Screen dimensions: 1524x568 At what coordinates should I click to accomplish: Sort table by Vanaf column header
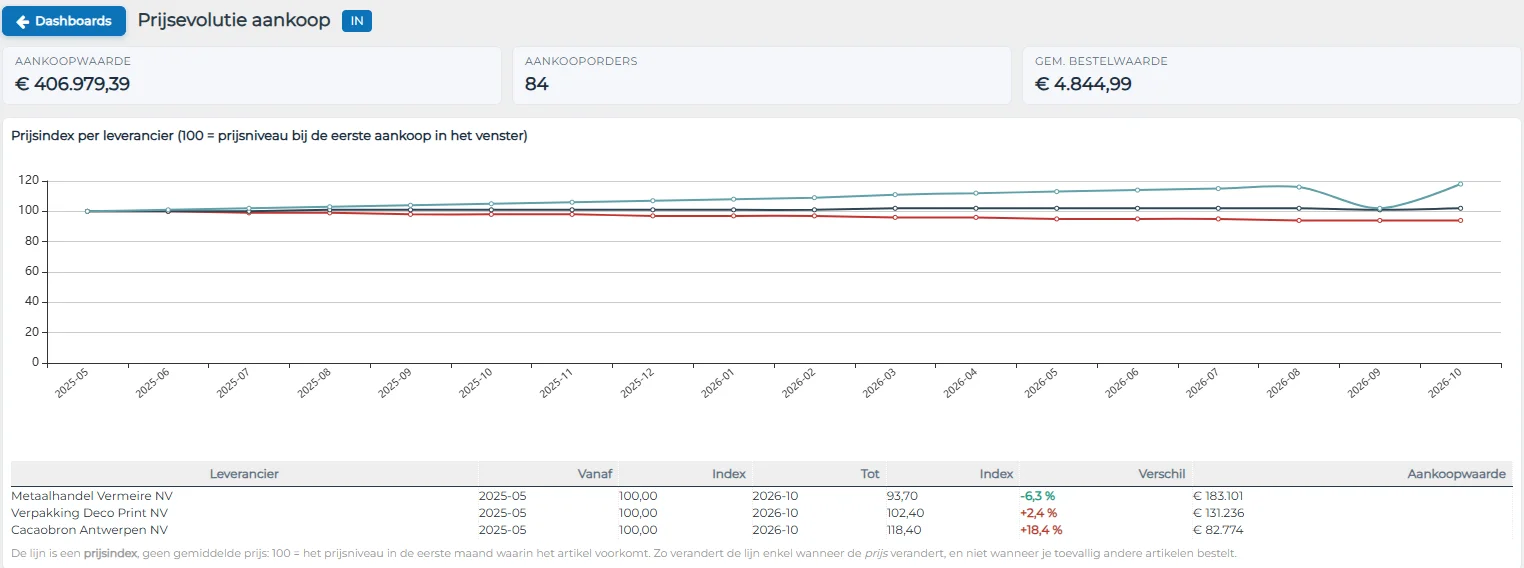click(x=547, y=474)
